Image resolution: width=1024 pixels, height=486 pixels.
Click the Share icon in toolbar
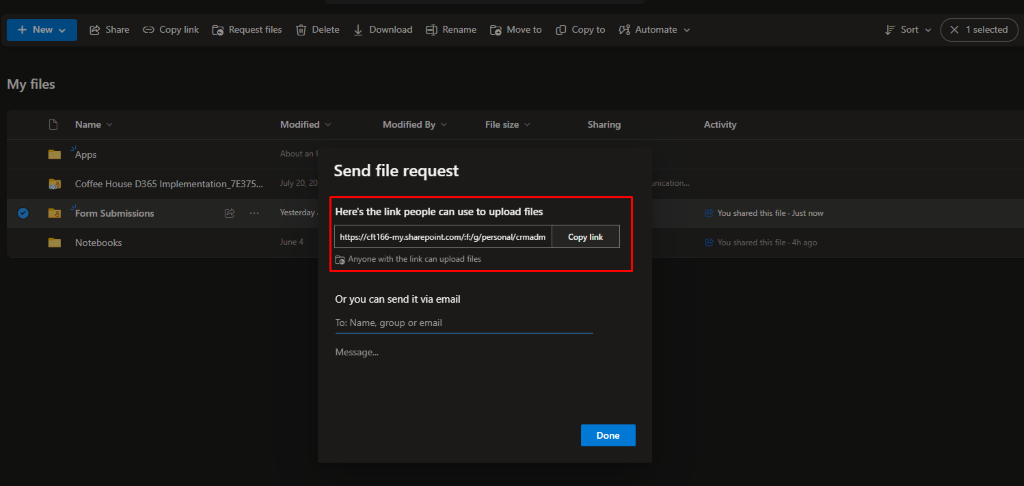[96, 30]
